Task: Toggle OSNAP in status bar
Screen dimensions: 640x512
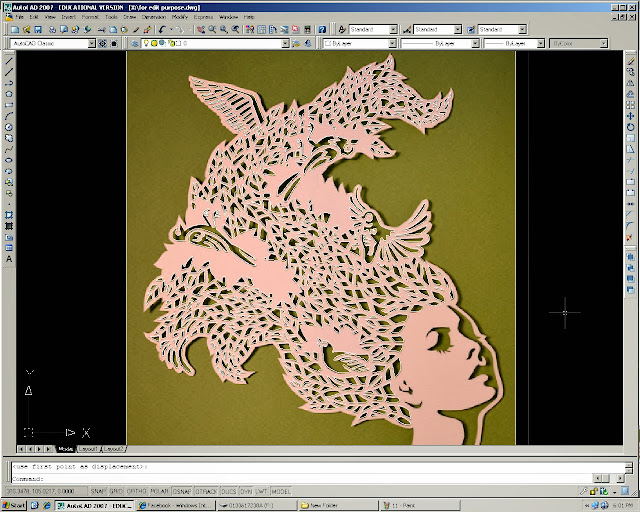Action: click(x=182, y=491)
